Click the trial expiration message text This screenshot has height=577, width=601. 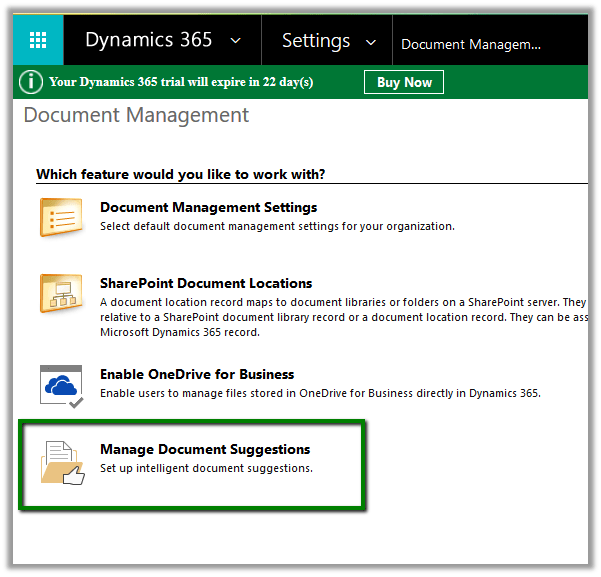(x=180, y=82)
